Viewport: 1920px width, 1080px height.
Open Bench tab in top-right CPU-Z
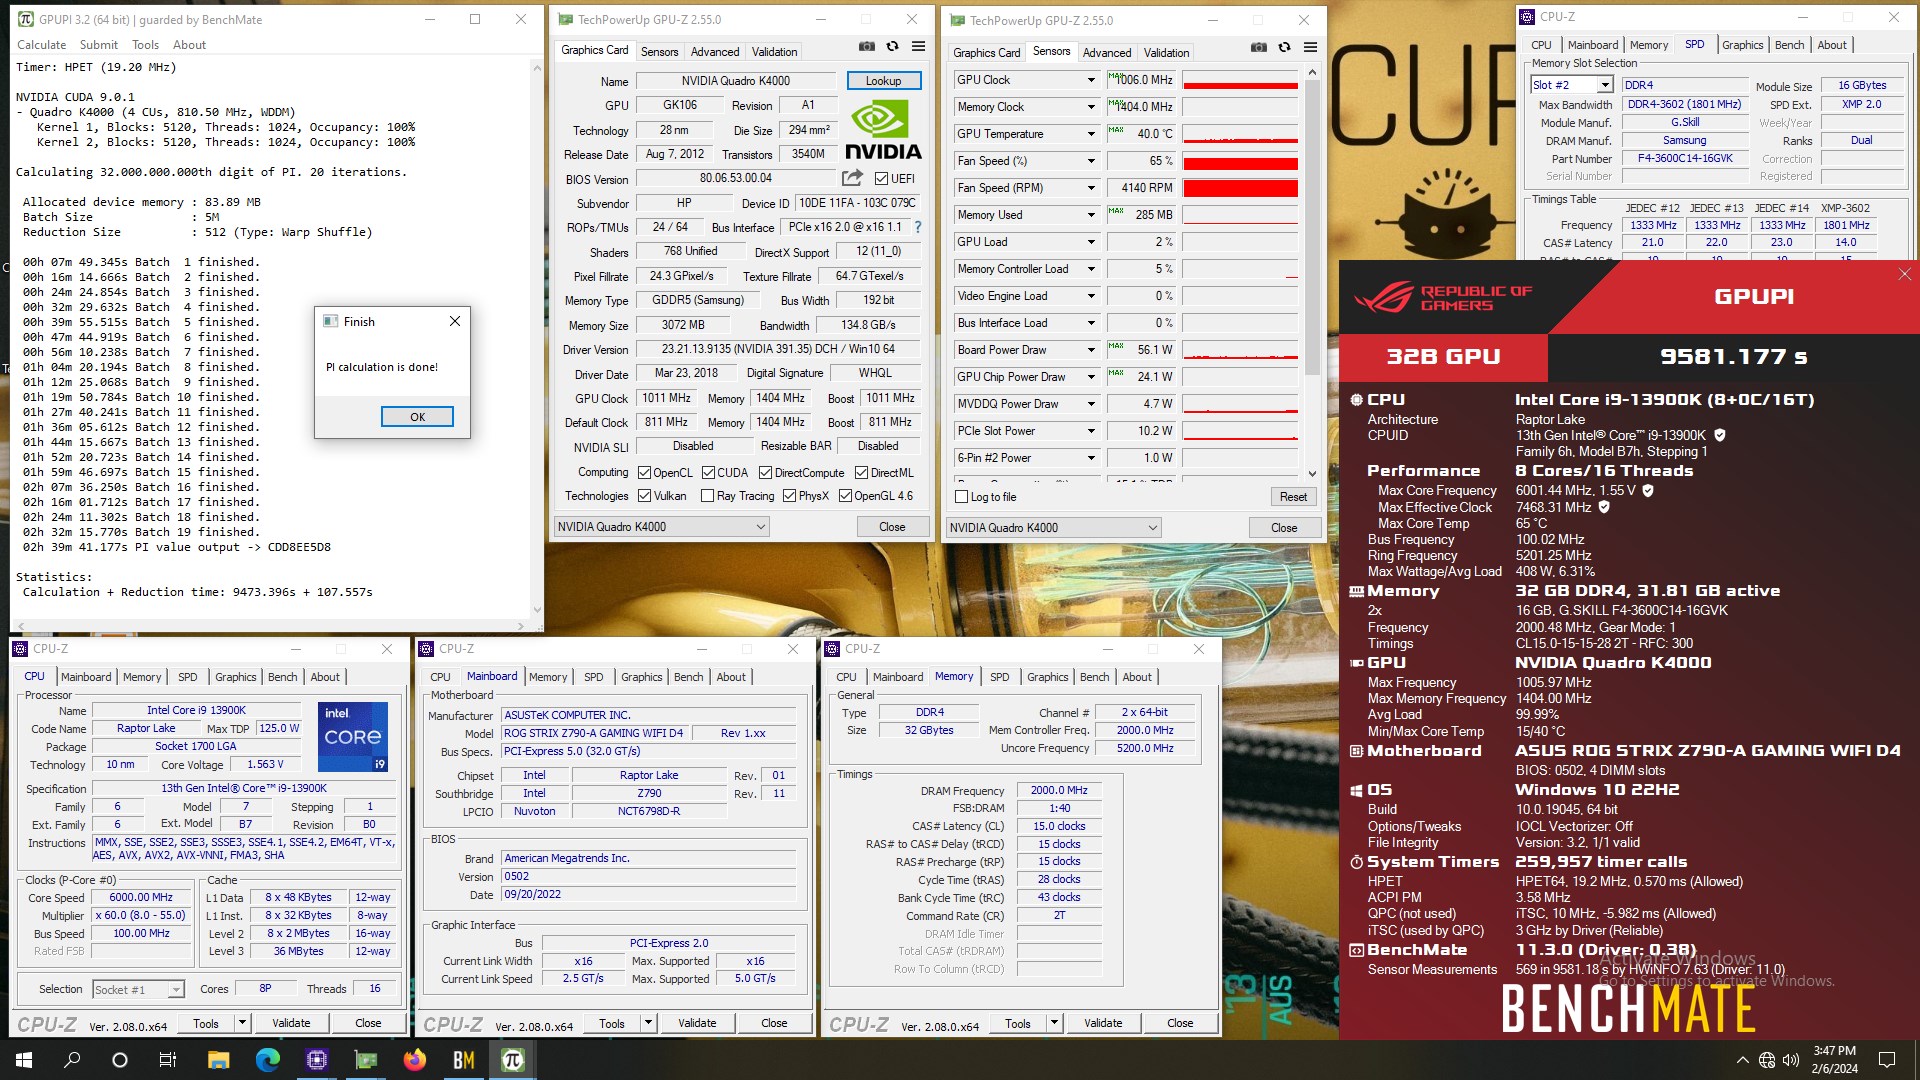pos(1789,45)
